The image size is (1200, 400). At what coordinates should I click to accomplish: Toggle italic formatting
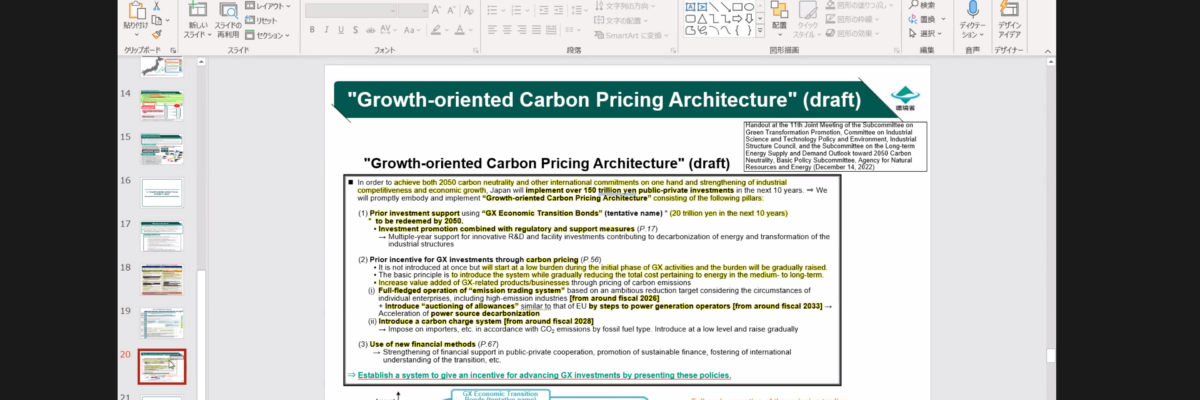326,30
